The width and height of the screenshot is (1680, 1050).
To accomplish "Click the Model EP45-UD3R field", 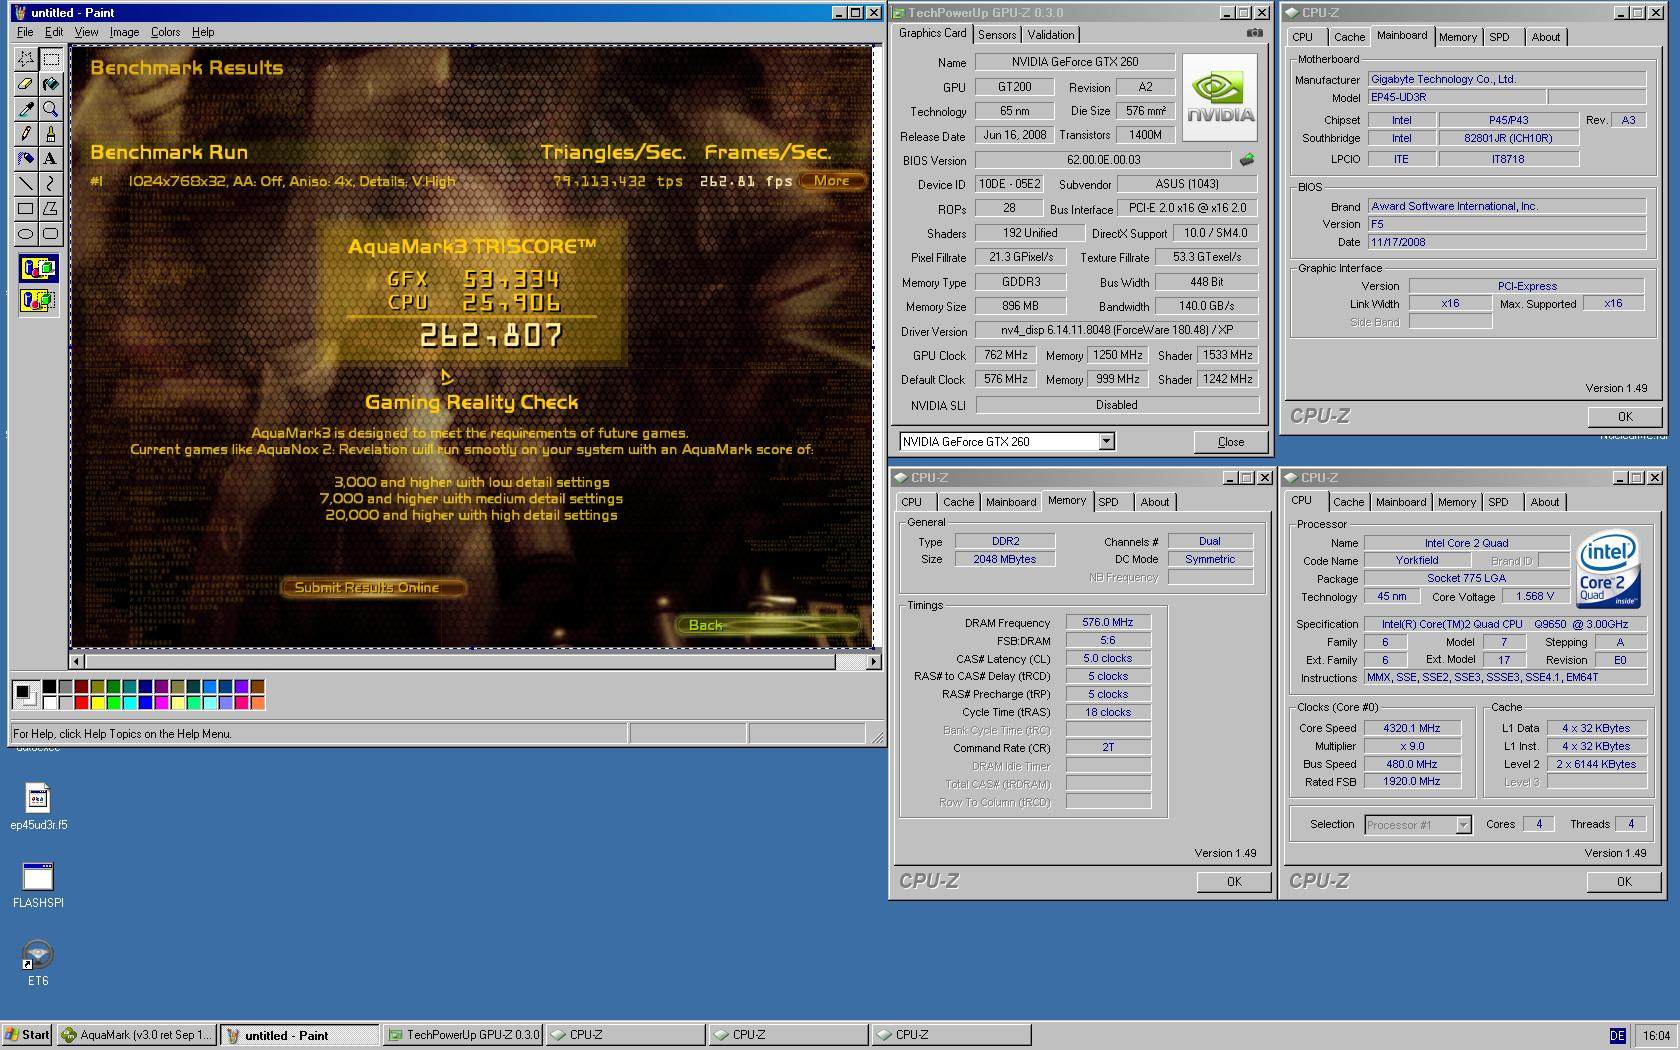I will (1455, 97).
